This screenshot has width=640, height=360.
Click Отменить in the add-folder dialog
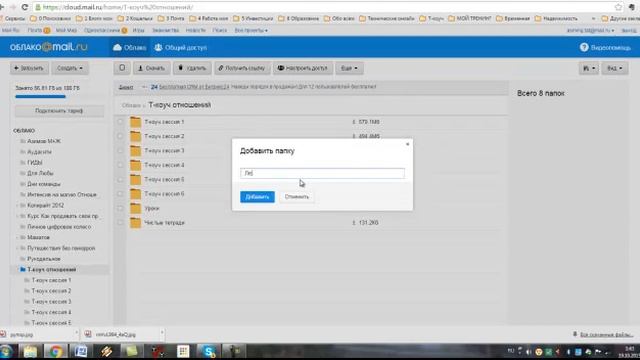coord(297,197)
